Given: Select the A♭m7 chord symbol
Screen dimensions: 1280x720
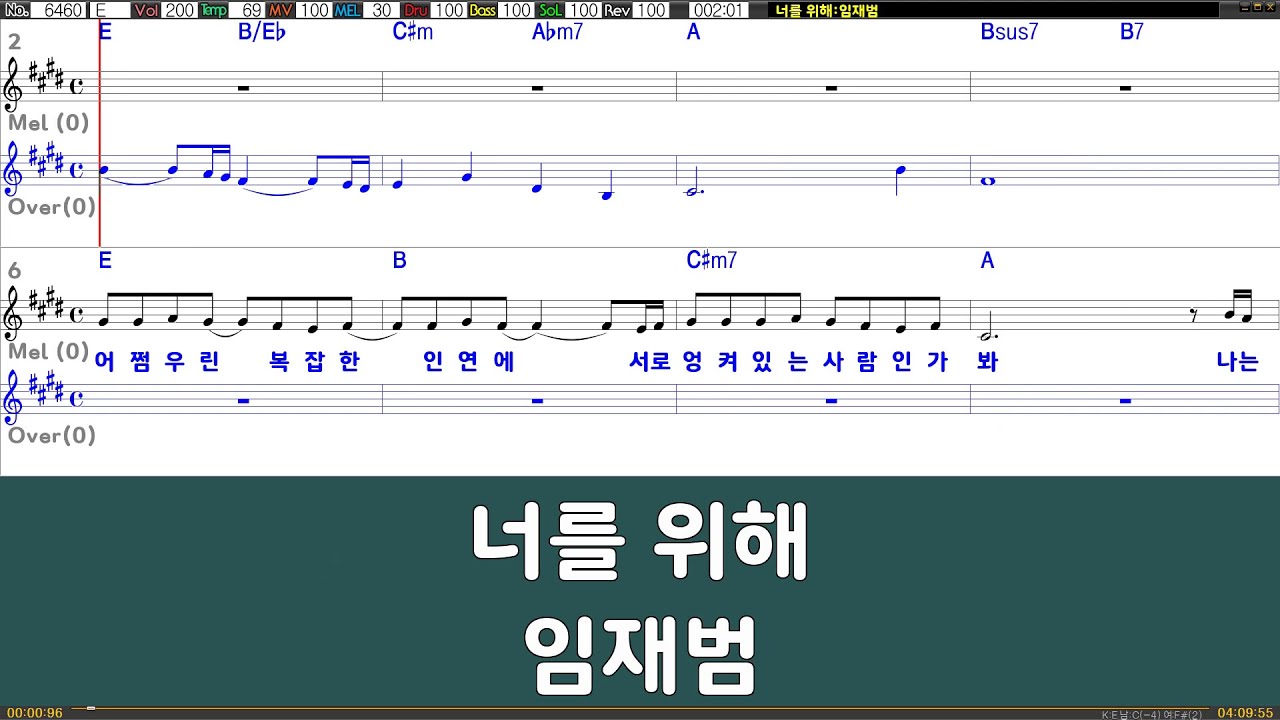Looking at the screenshot, I should point(557,32).
